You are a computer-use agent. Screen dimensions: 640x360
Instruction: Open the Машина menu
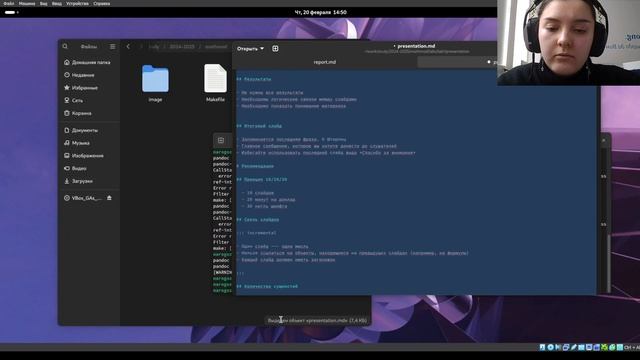tap(27, 3)
